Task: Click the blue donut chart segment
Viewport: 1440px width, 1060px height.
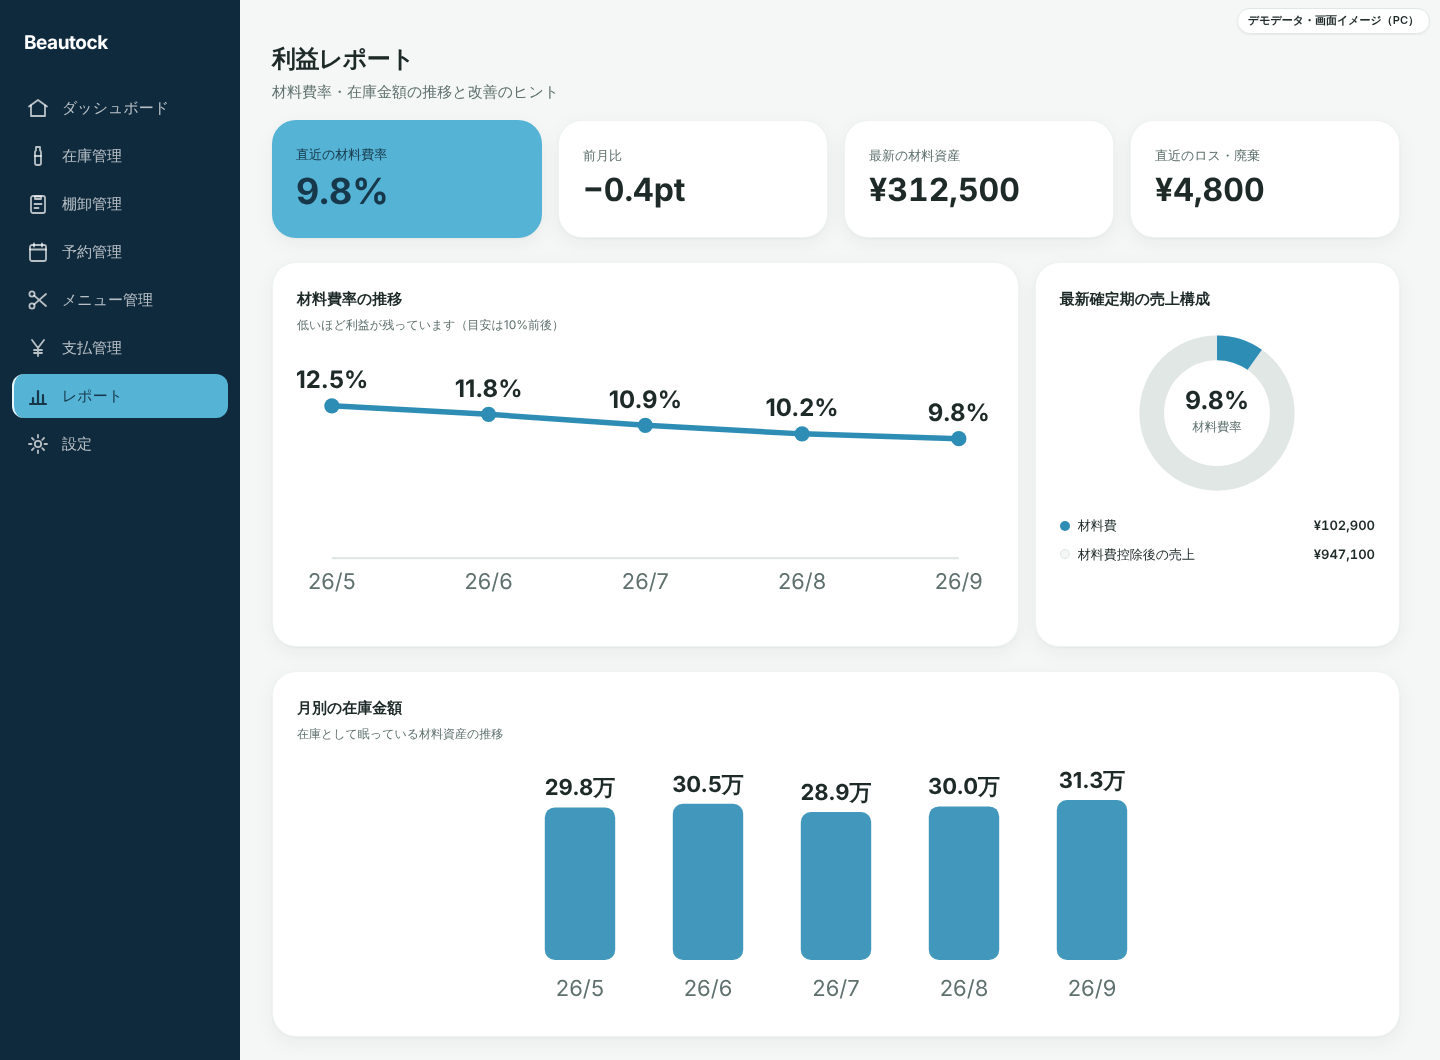Action: 1237,351
